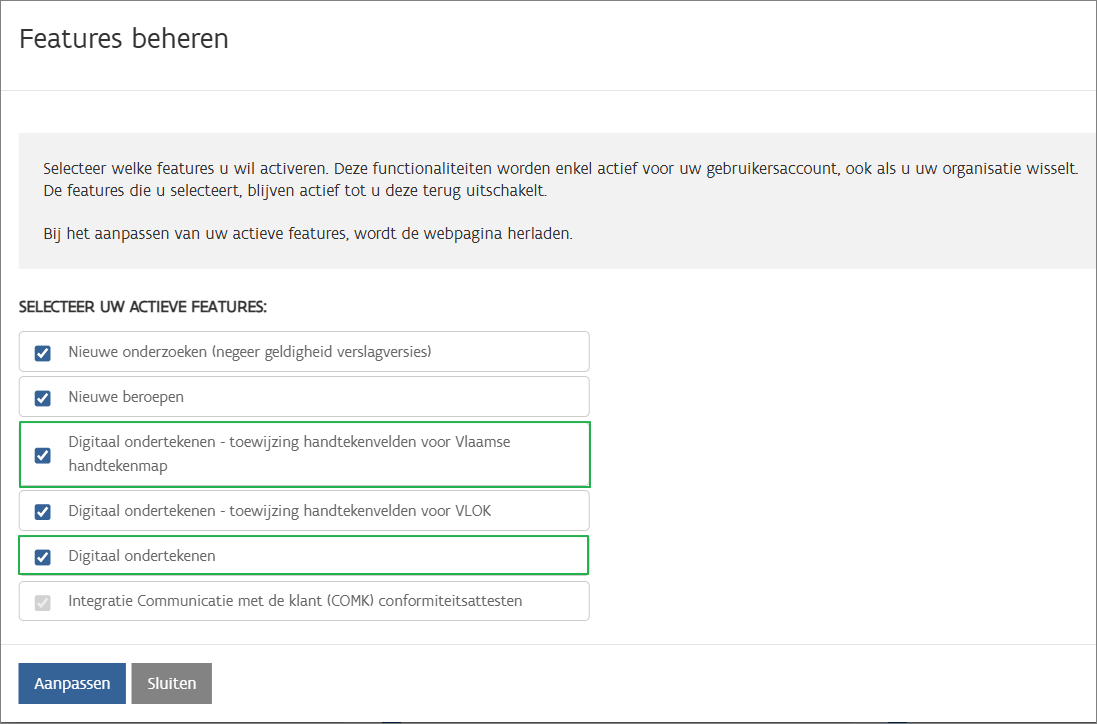Close the dialog with the Sluiten button
Viewport: 1097px width, 724px height.
[171, 684]
